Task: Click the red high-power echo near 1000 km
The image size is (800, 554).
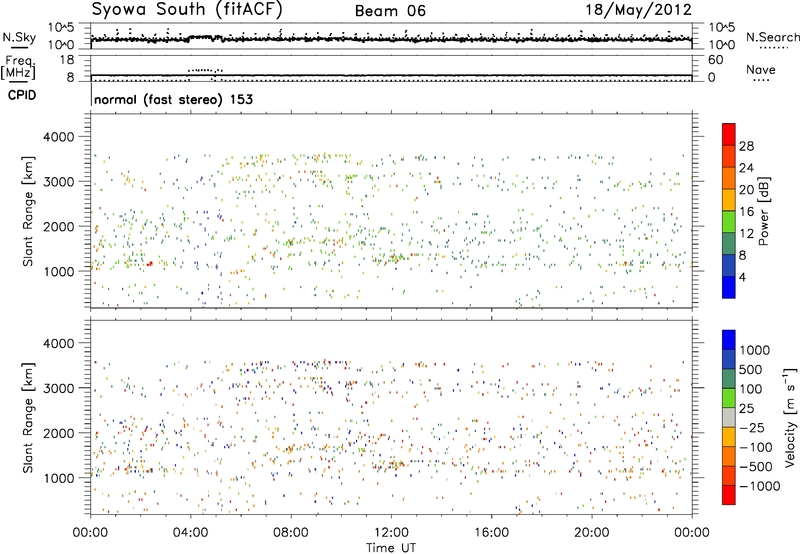Action: tap(149, 264)
